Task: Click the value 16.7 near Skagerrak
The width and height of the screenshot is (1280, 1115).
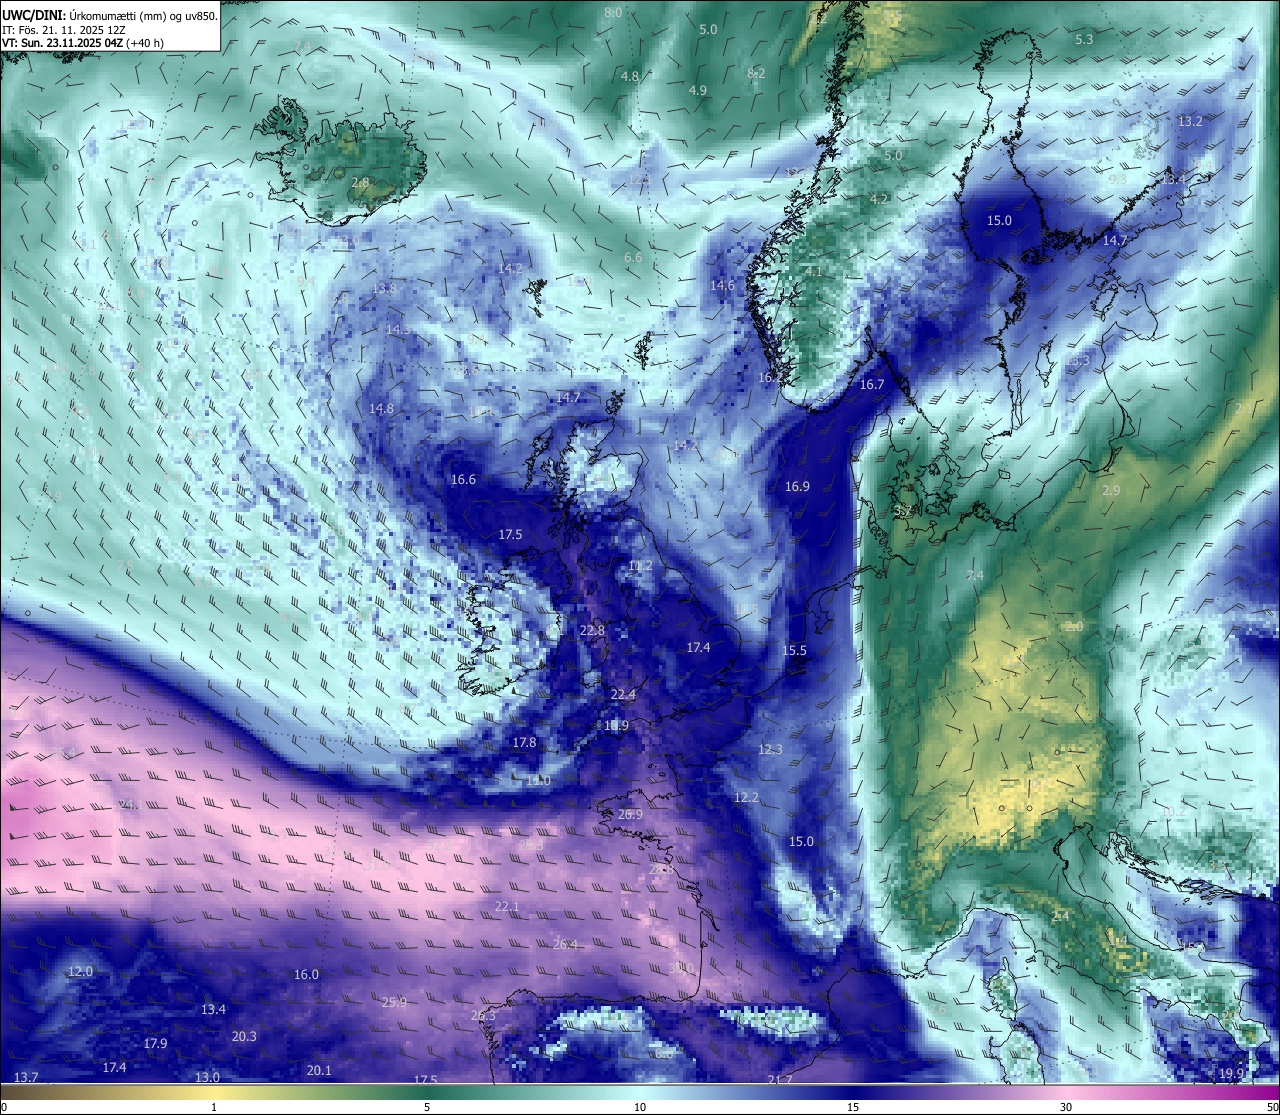Action: click(872, 385)
